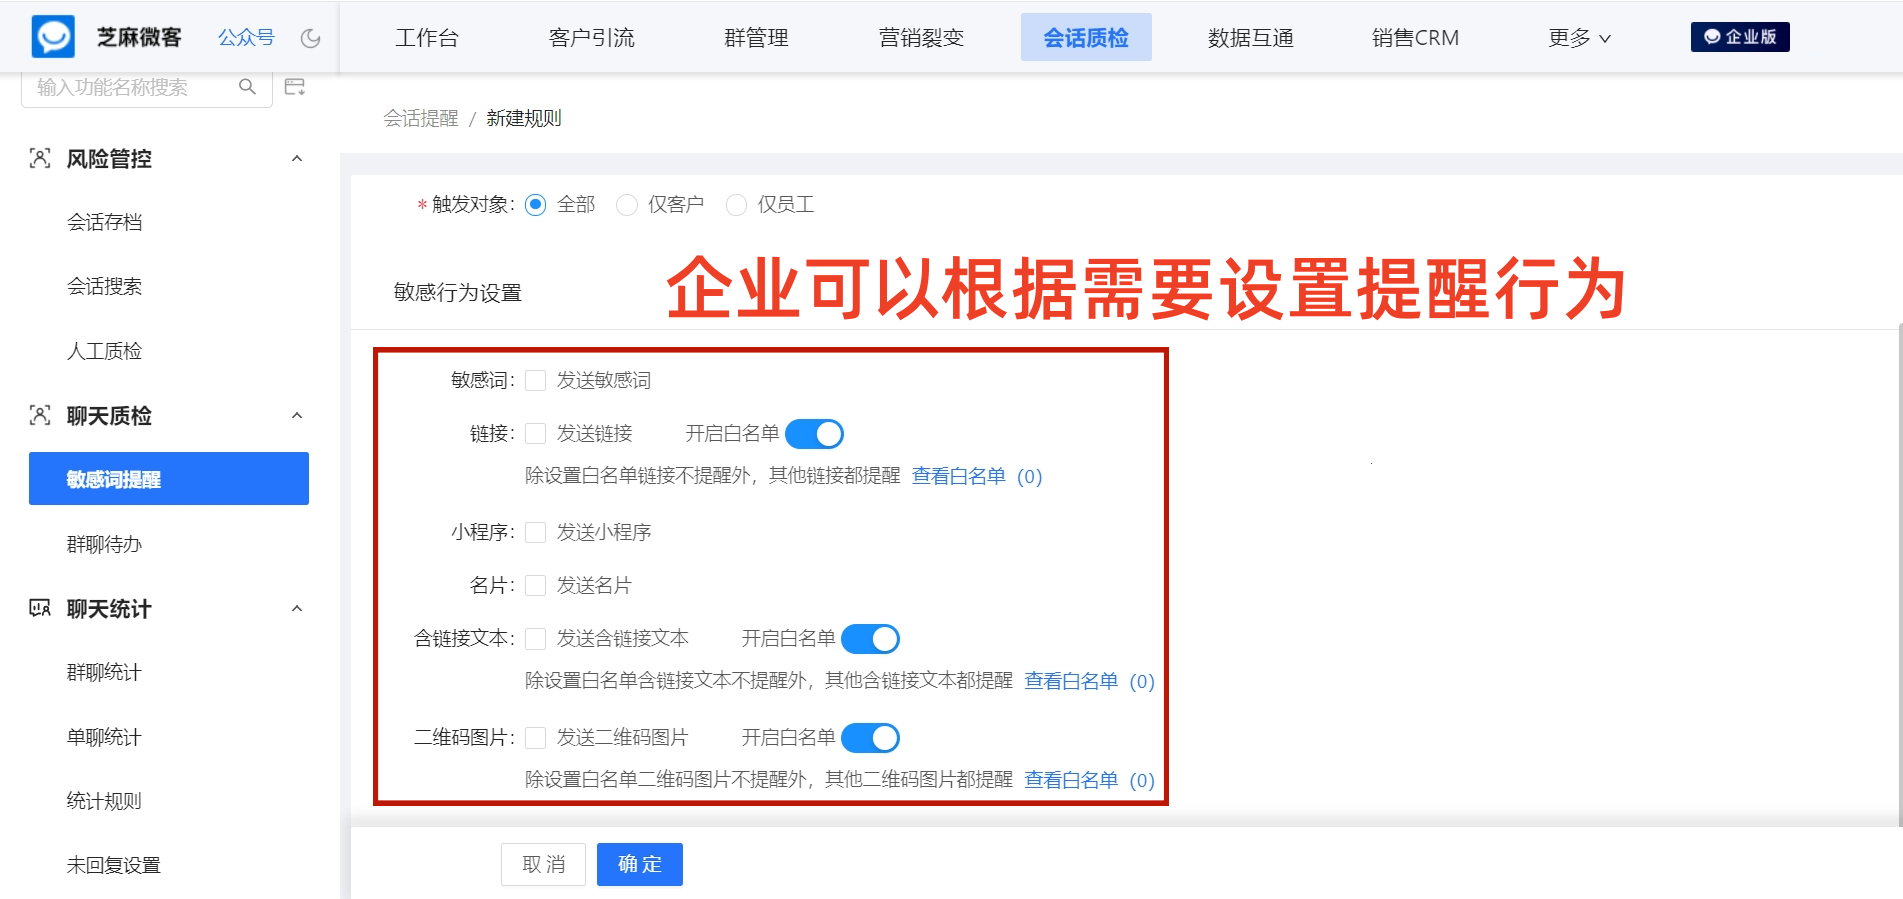Check the 发送名片 checkbox

(536, 585)
